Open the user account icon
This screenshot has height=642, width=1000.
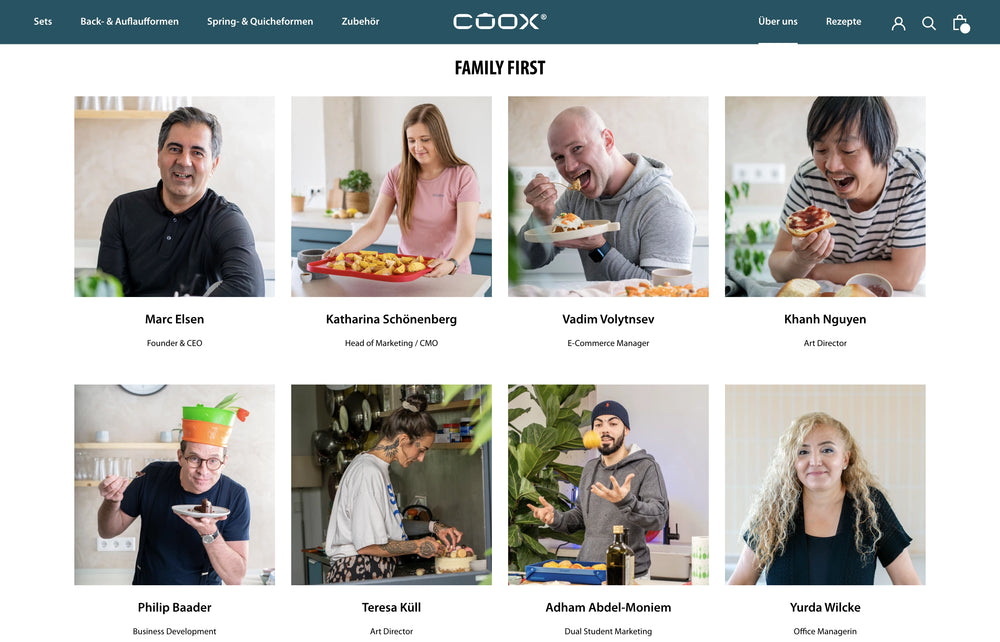[x=898, y=24]
